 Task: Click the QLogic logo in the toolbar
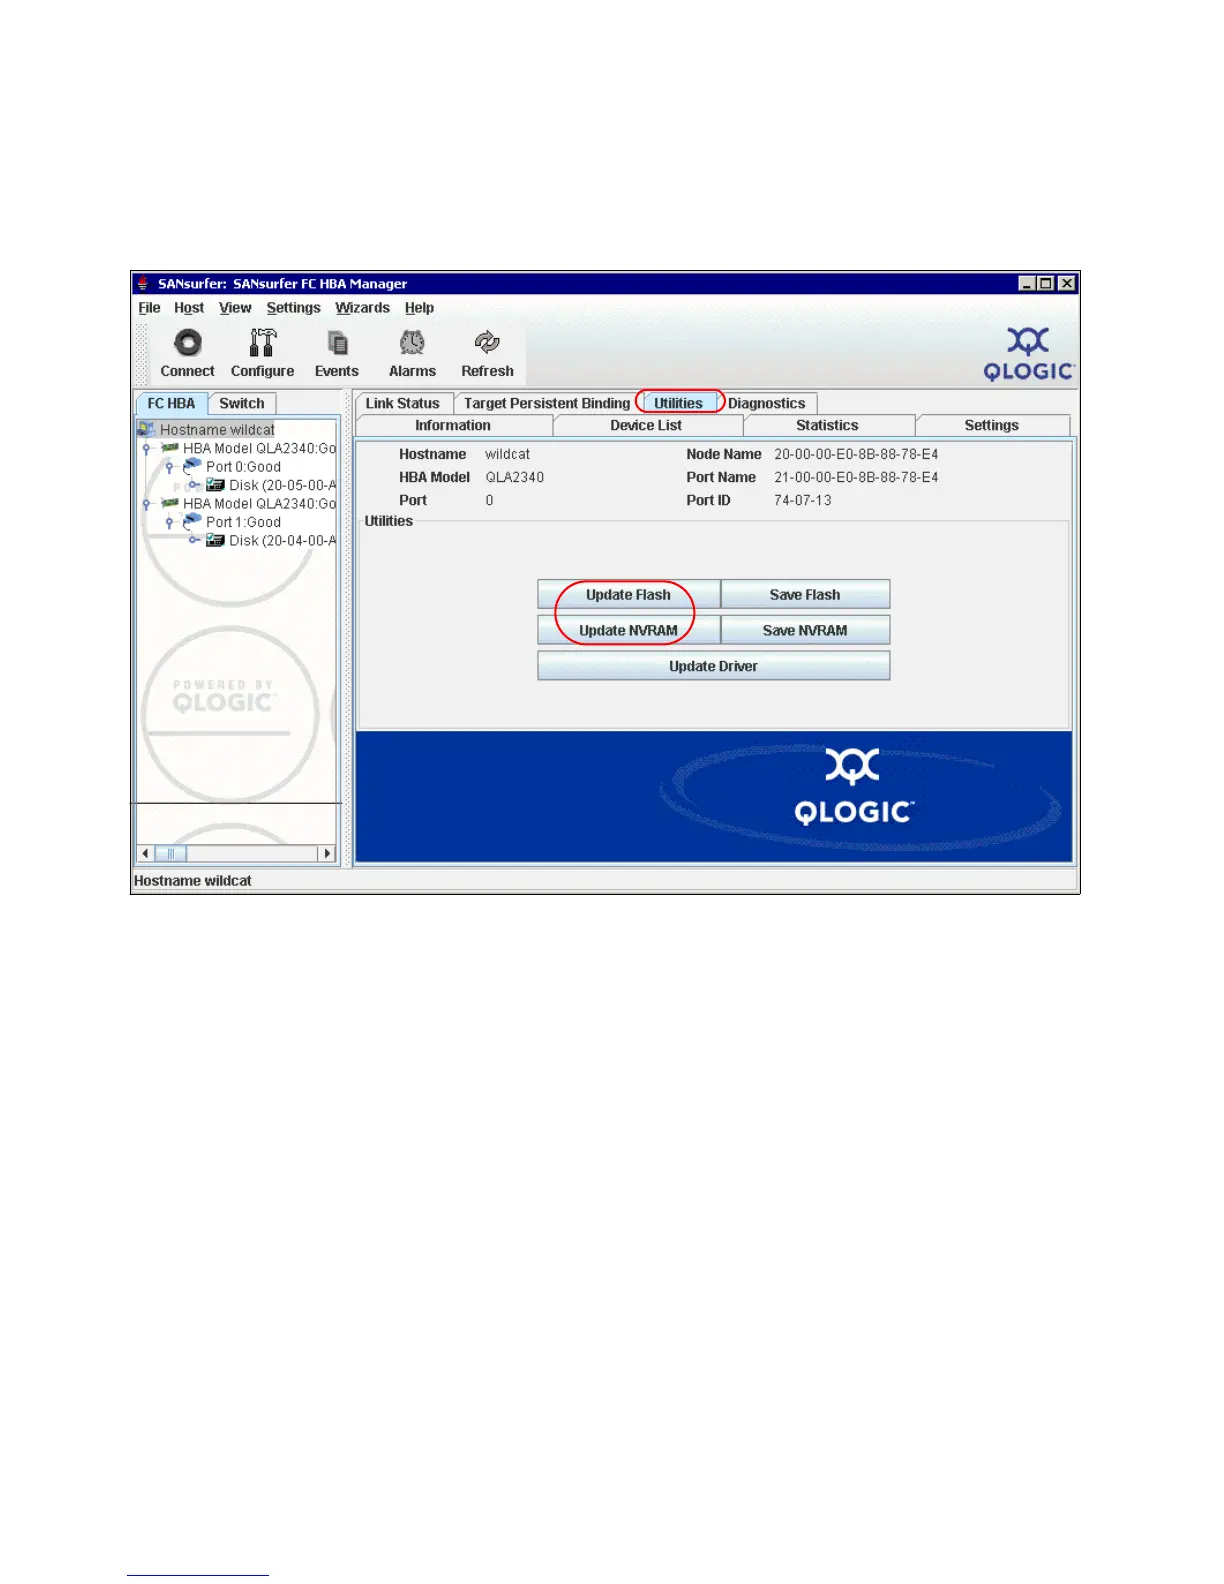[x=1028, y=354]
